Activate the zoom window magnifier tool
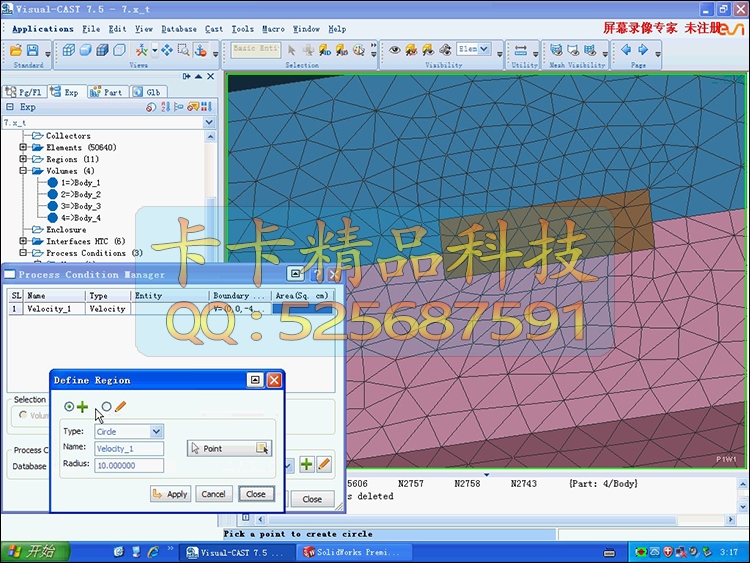 (x=183, y=50)
